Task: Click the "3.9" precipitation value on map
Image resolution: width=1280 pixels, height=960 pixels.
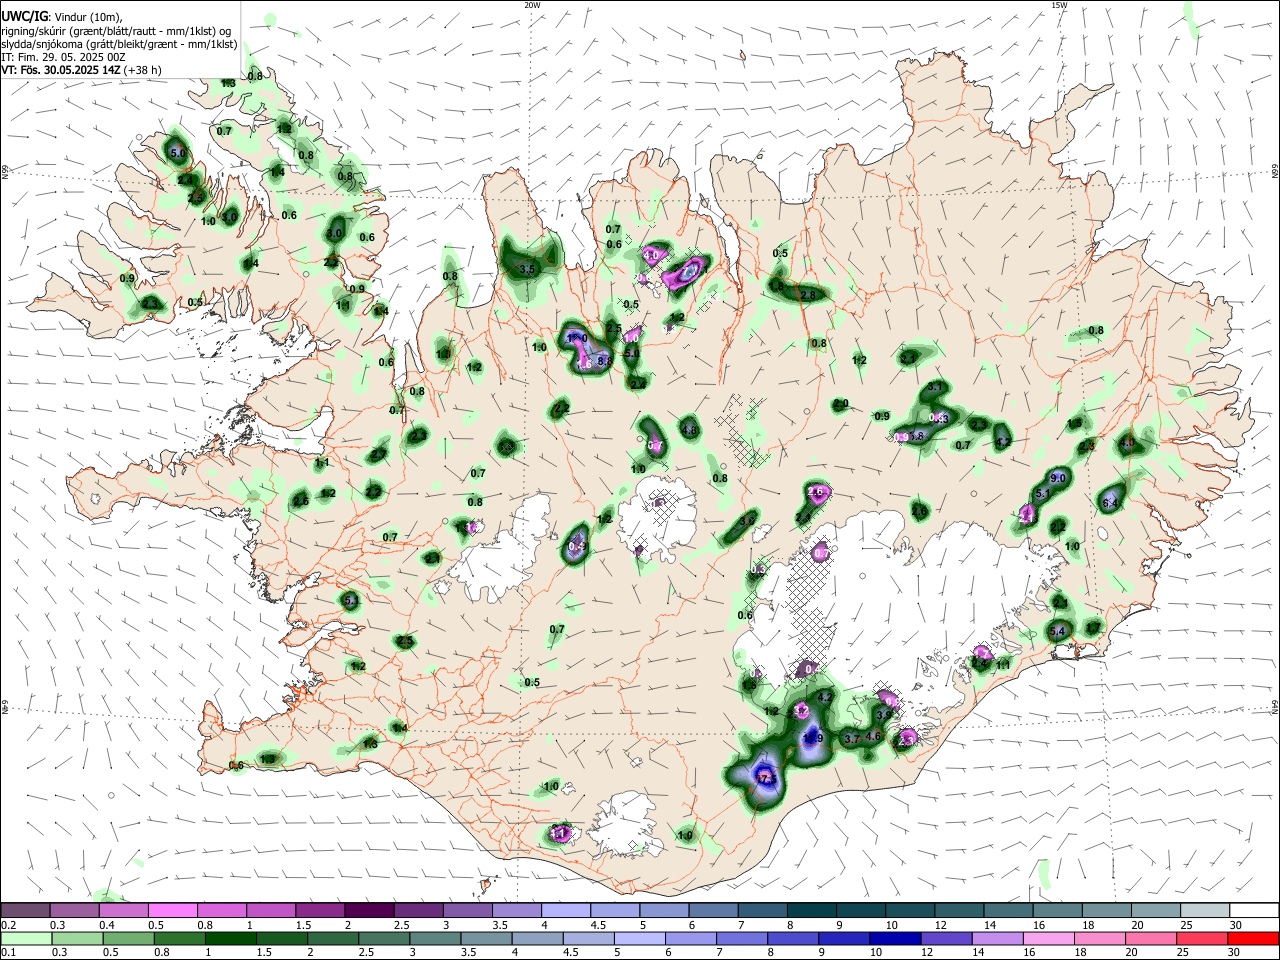Action: 883,715
